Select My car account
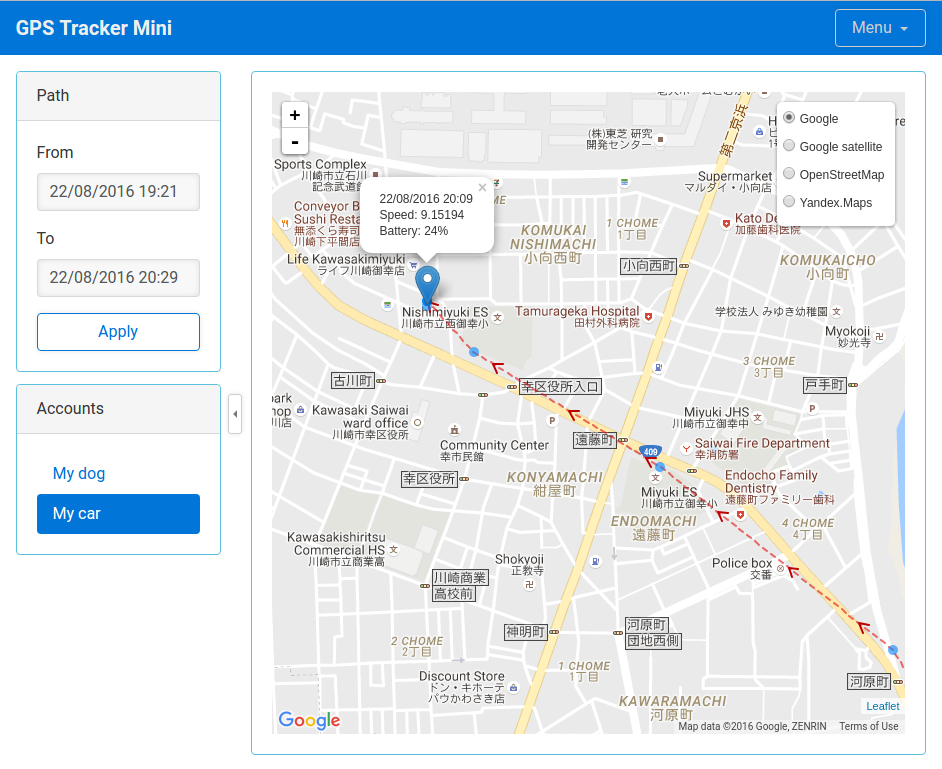 (x=118, y=514)
